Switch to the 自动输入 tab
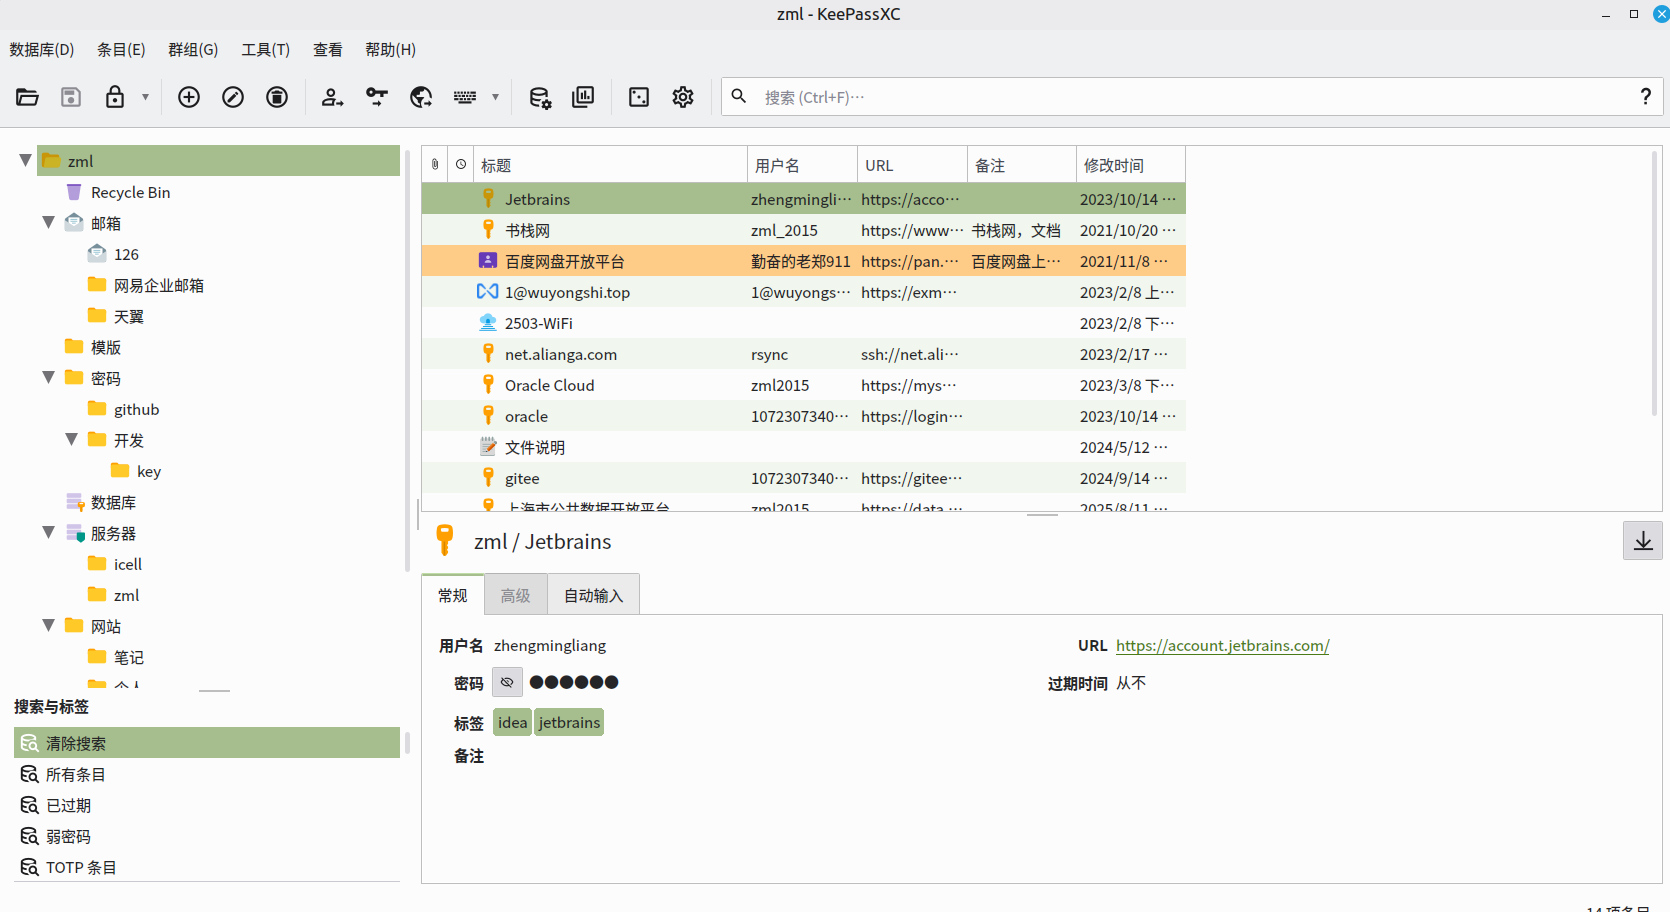Image resolution: width=1670 pixels, height=912 pixels. tap(593, 596)
